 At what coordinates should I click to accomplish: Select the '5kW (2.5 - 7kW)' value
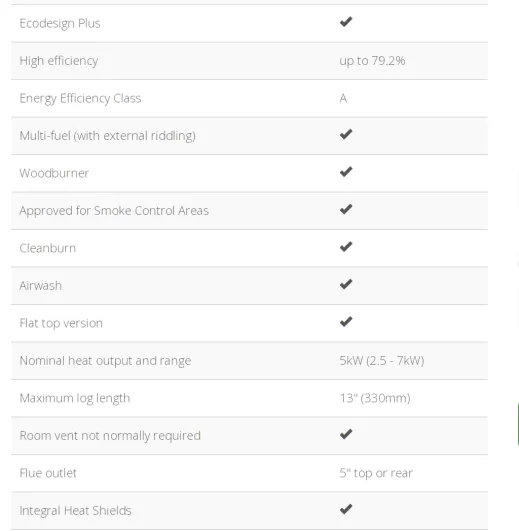(382, 361)
